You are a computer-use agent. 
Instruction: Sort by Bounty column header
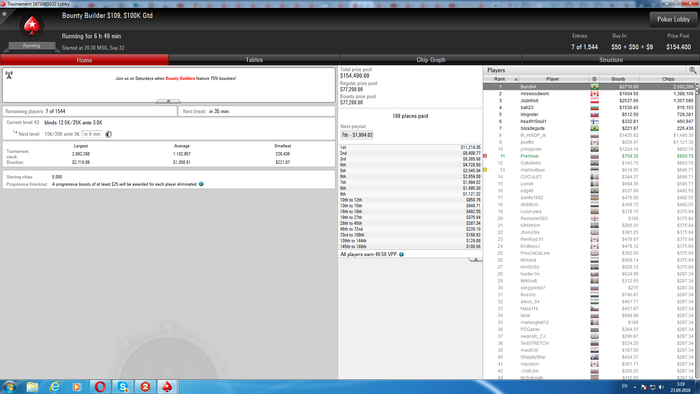coord(618,79)
